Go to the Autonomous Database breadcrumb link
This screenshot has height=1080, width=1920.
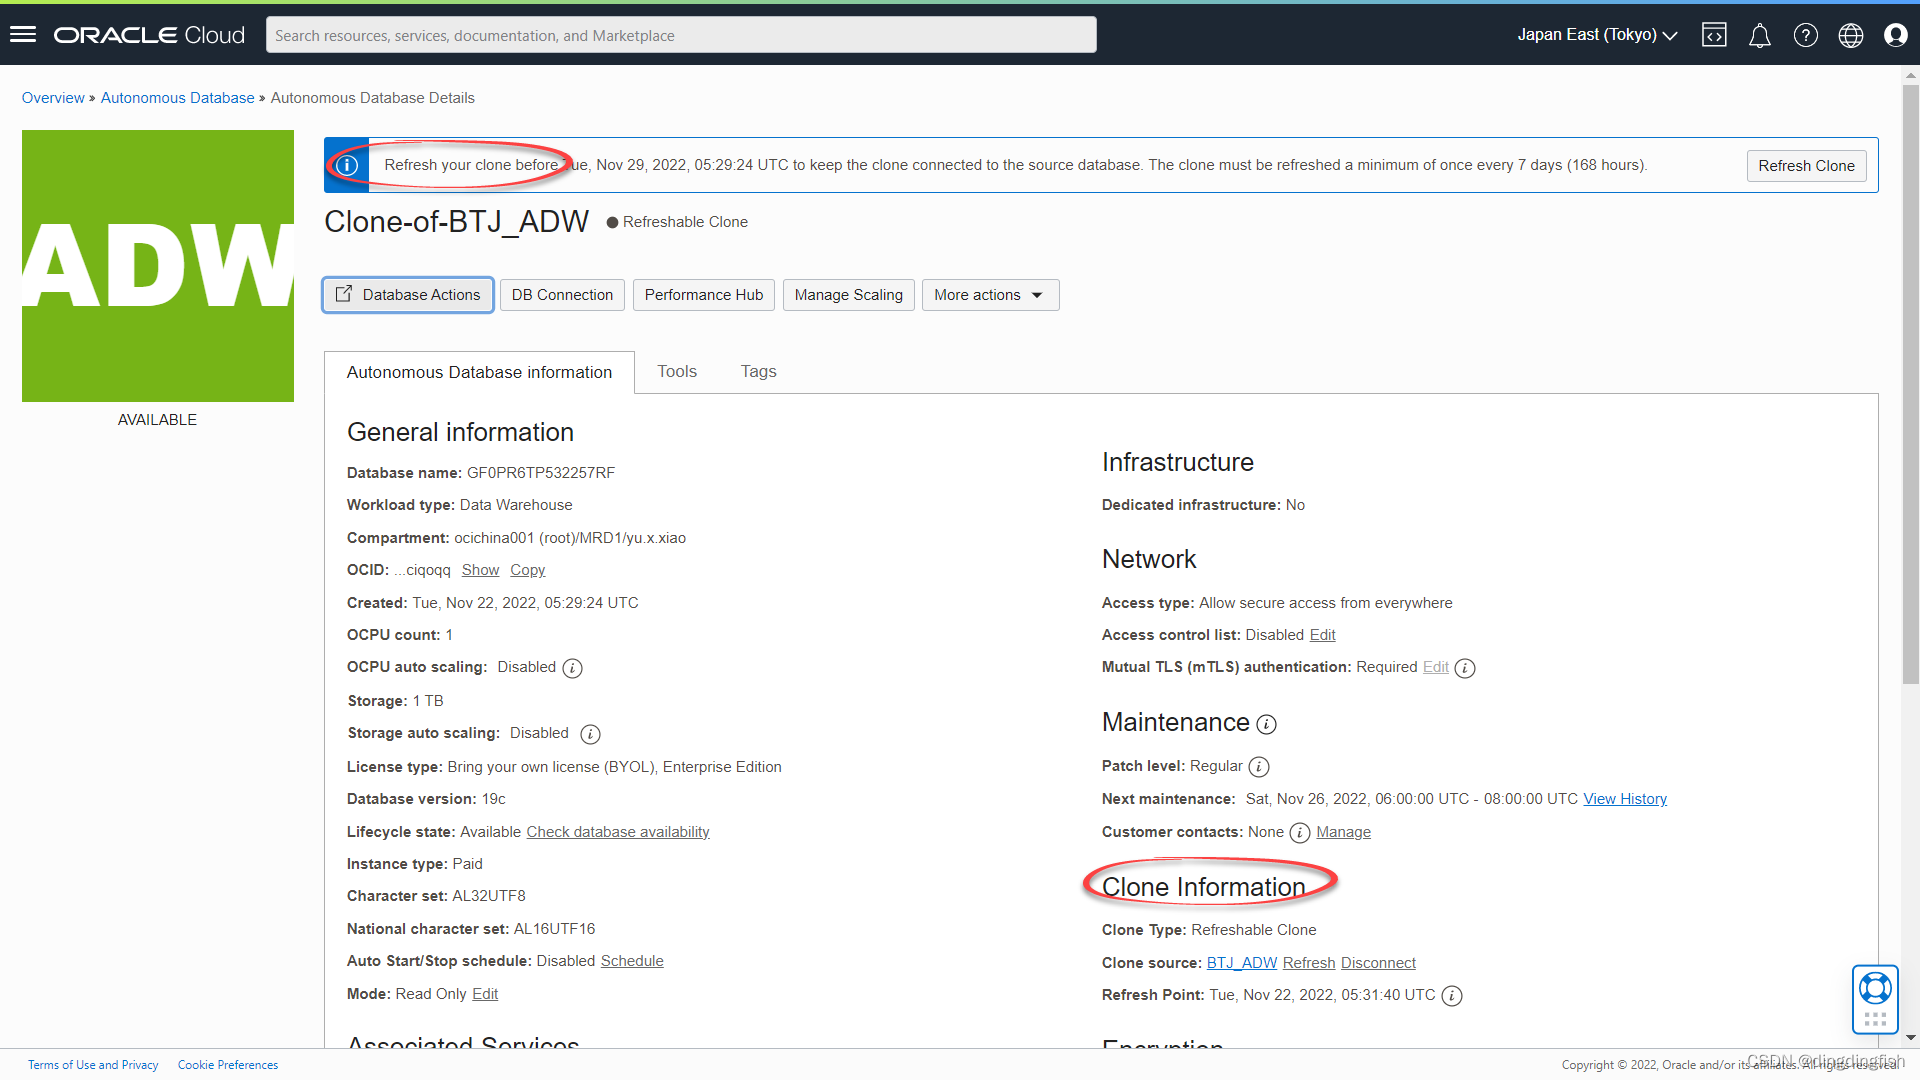[x=177, y=98]
